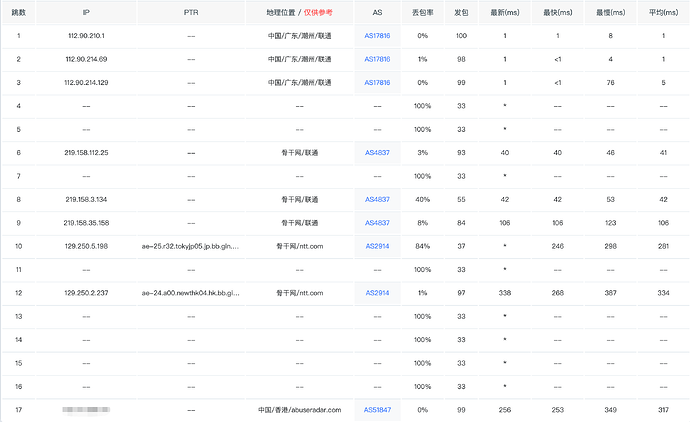Viewport: 690px width, 422px height.
Task: Select IP address 219.158.112.25
Action: coord(86,153)
